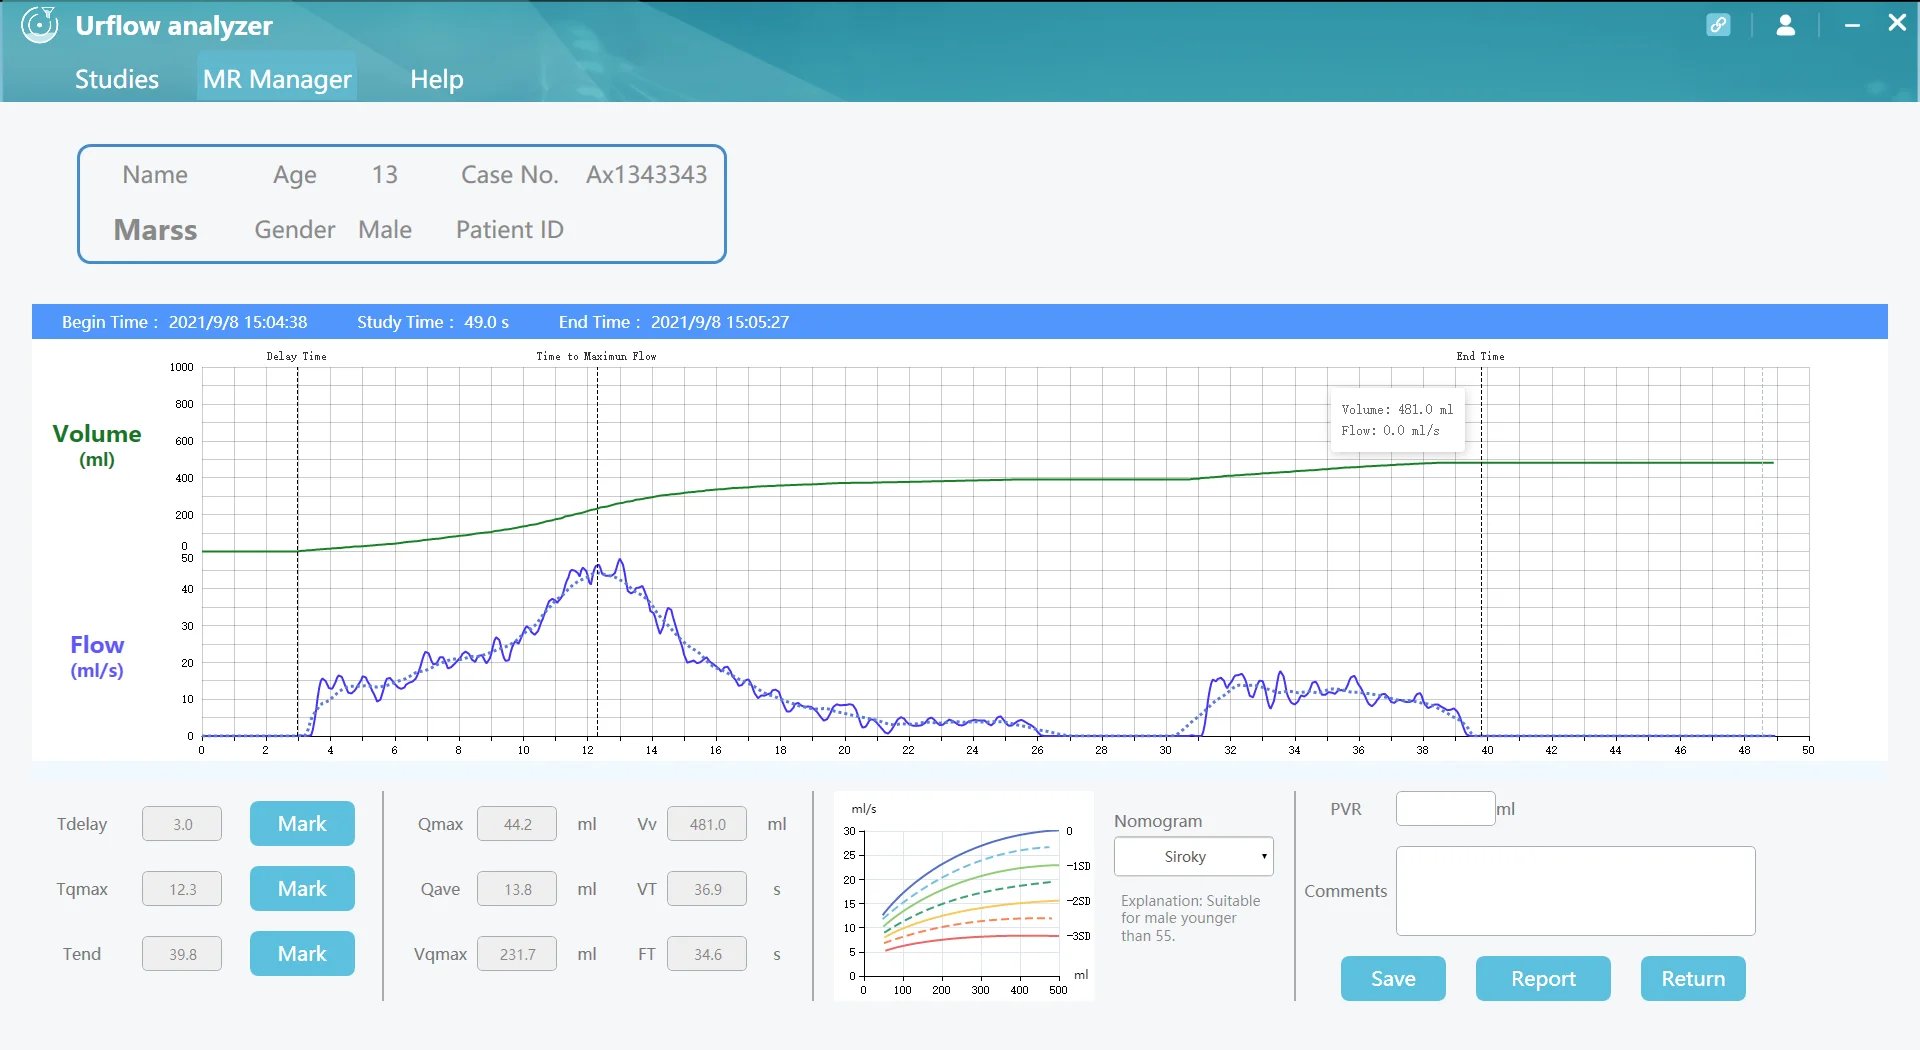Viewport: 1920px width, 1050px height.
Task: Generate a Report
Action: click(1541, 978)
